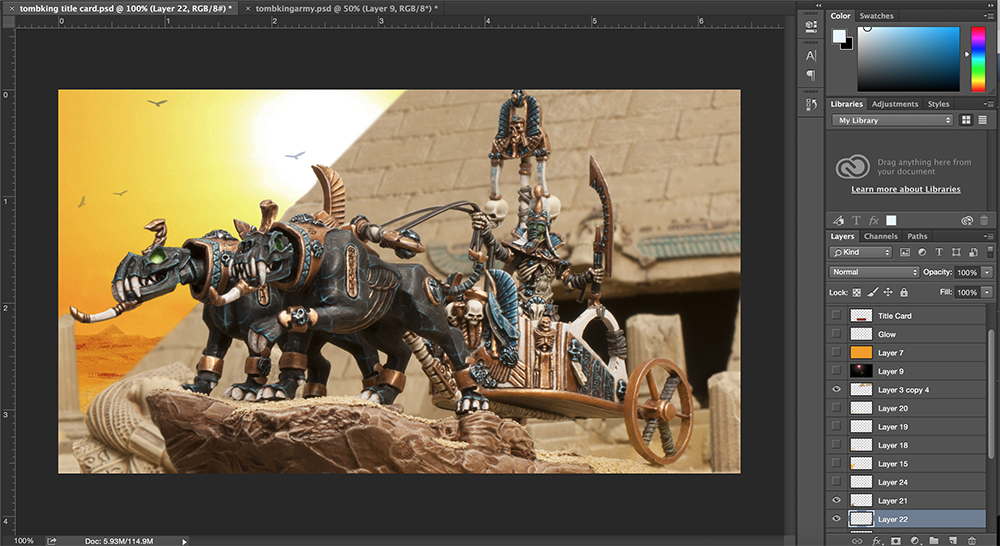Switch to the Channels tab
Screen dimensions: 1000x546
881,236
